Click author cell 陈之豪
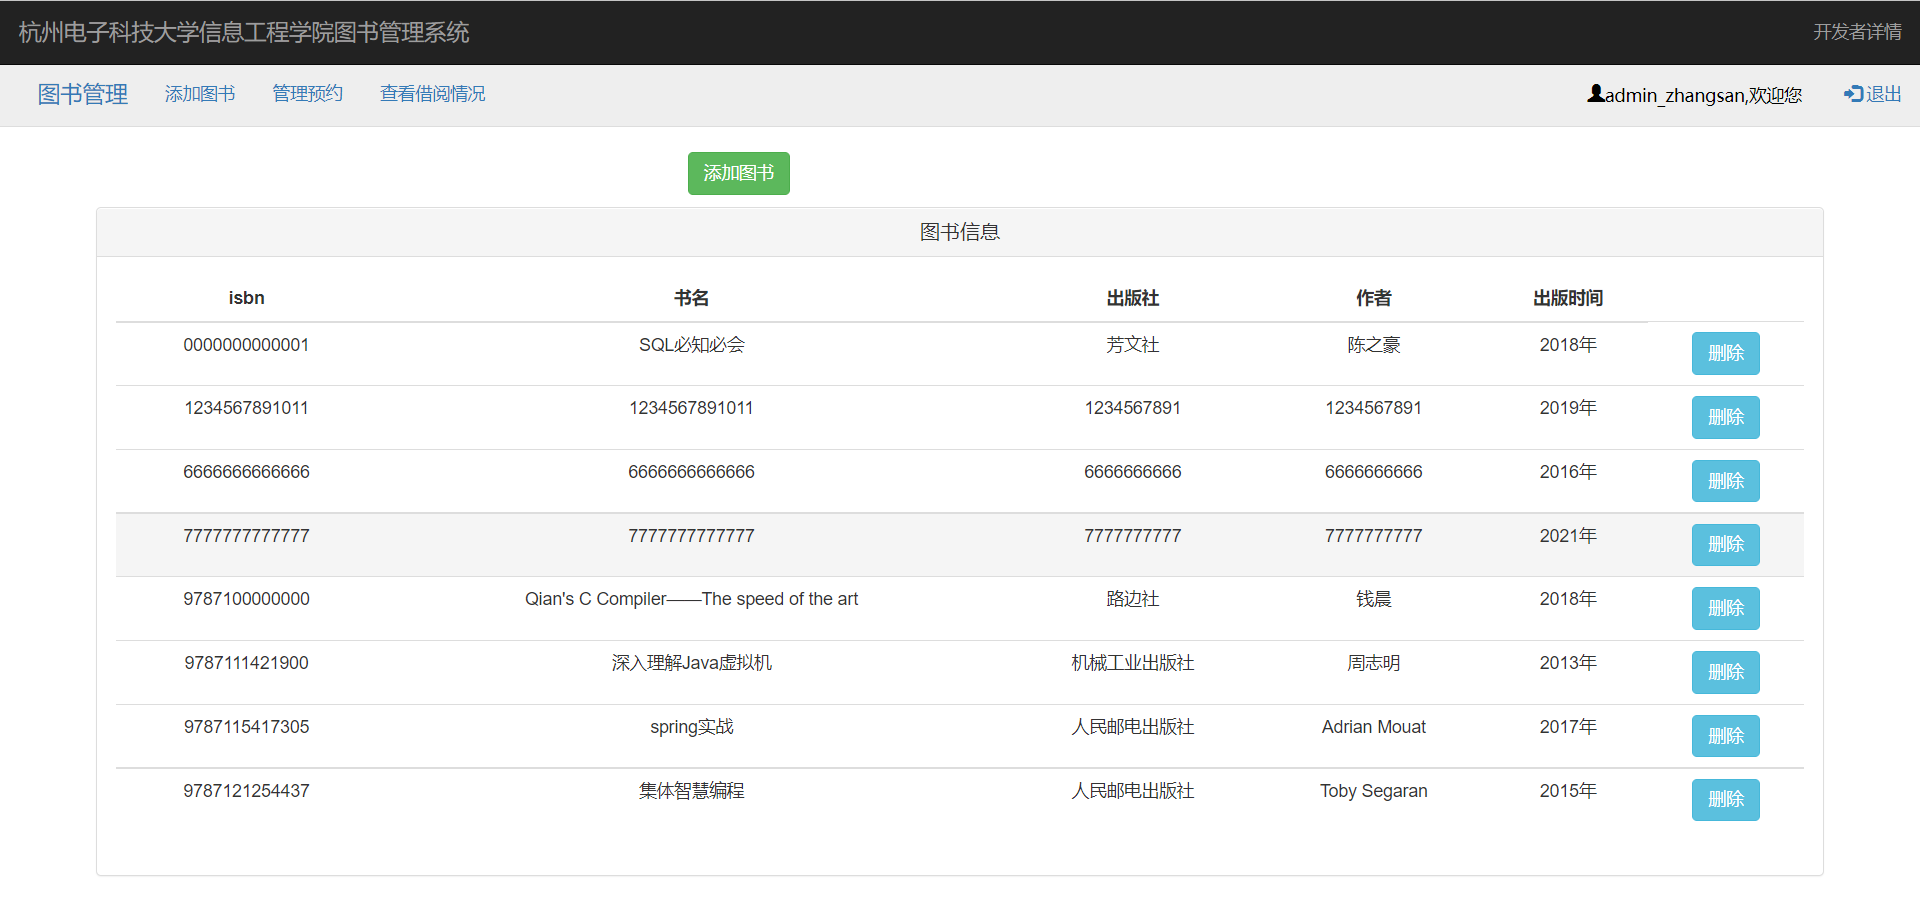This screenshot has width=1920, height=902. 1374,345
